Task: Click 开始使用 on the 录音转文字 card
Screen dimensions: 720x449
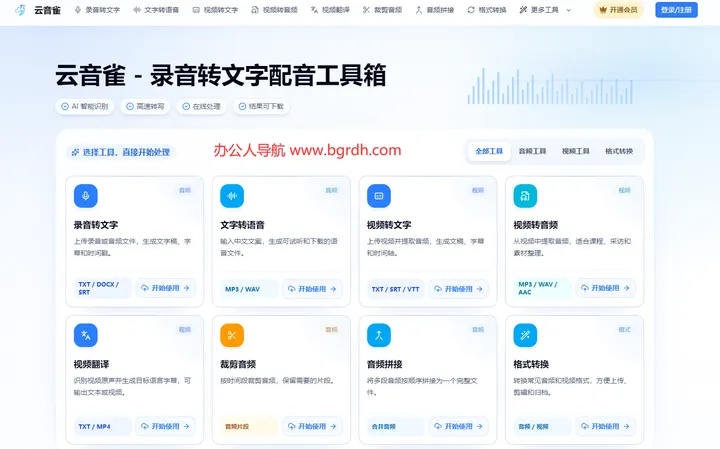Action: [x=165, y=288]
